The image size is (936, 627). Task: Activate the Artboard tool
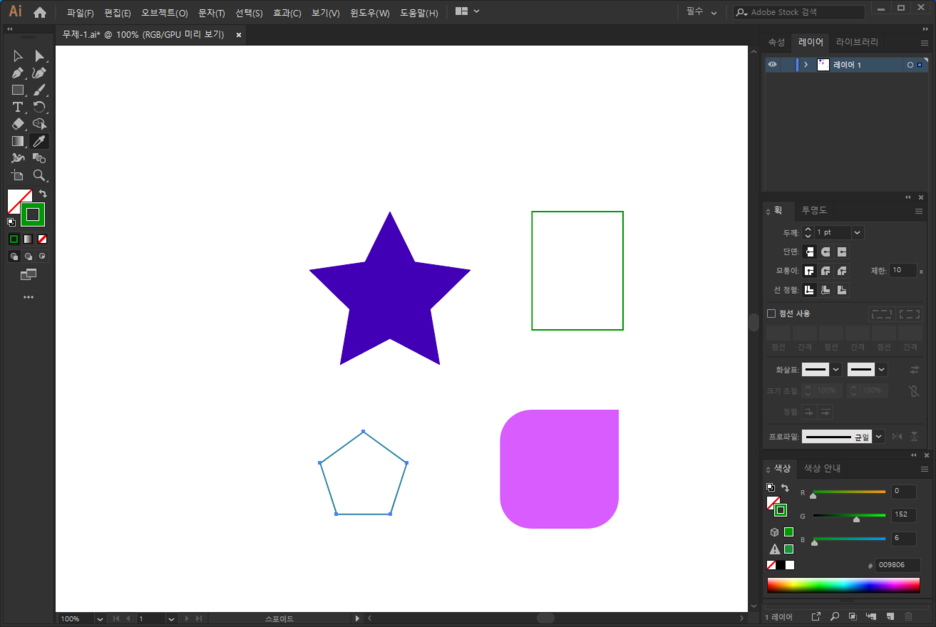(17, 176)
